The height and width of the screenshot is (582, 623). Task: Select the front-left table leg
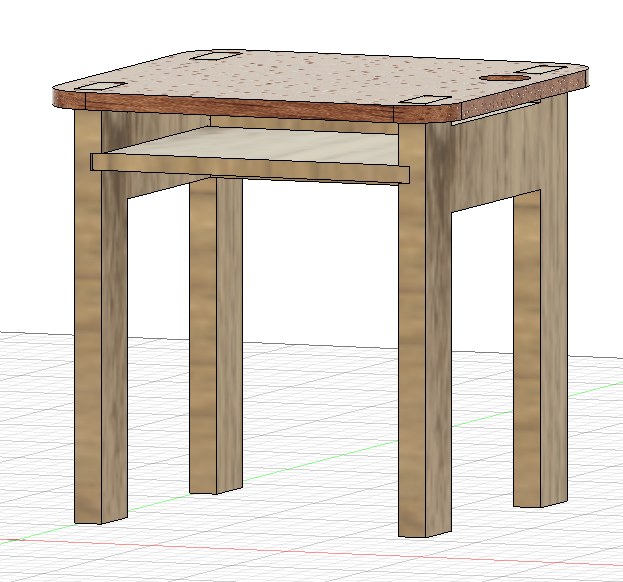pos(101,316)
